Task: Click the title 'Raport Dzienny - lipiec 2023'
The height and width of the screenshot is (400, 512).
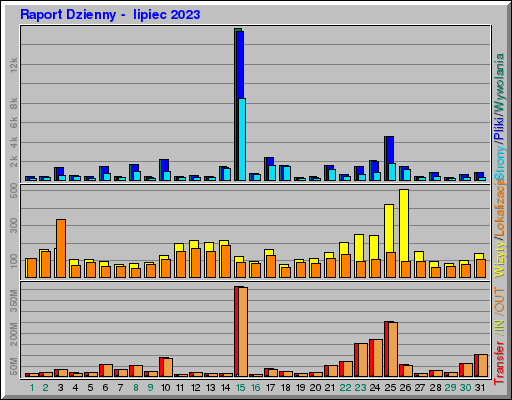Action: 110,15
